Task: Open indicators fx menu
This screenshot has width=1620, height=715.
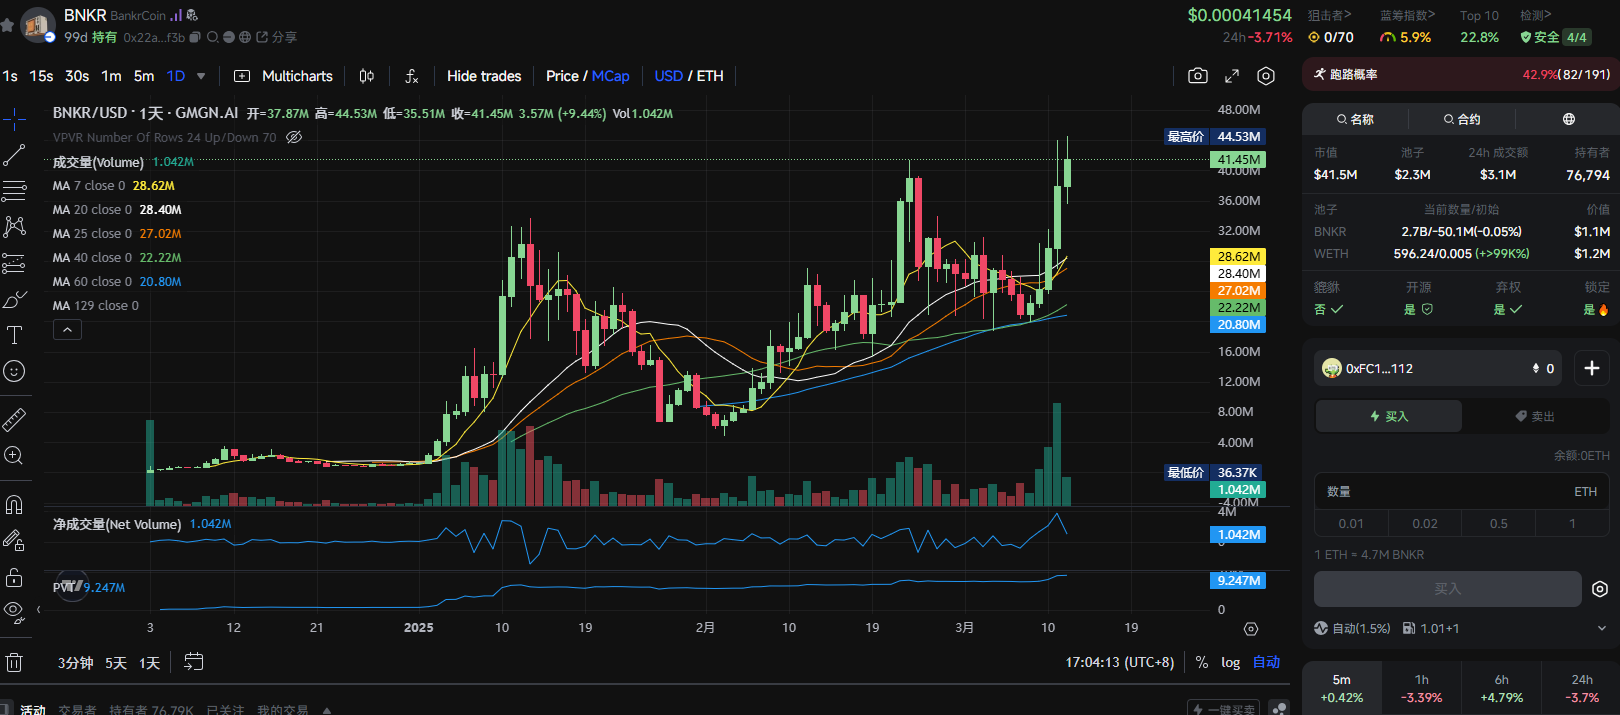Action: tap(411, 76)
